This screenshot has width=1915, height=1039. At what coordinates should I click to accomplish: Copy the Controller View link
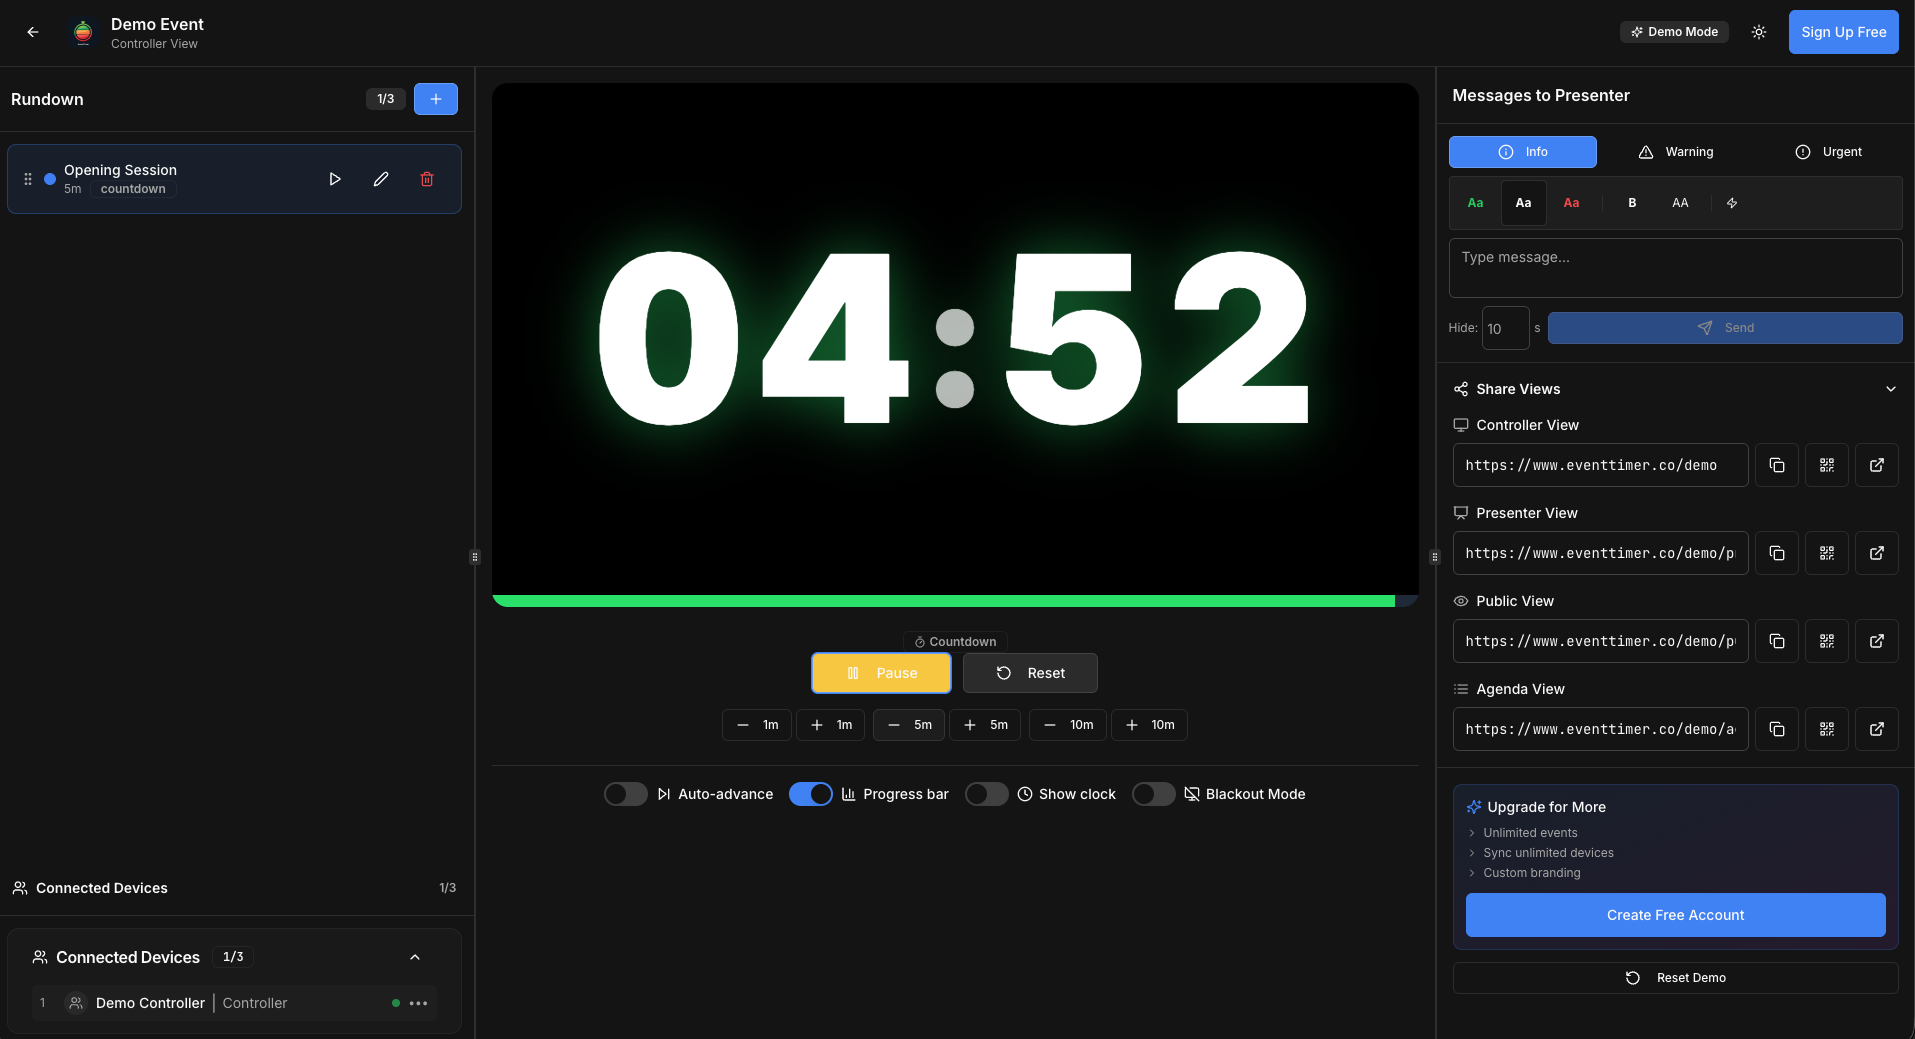coord(1776,464)
